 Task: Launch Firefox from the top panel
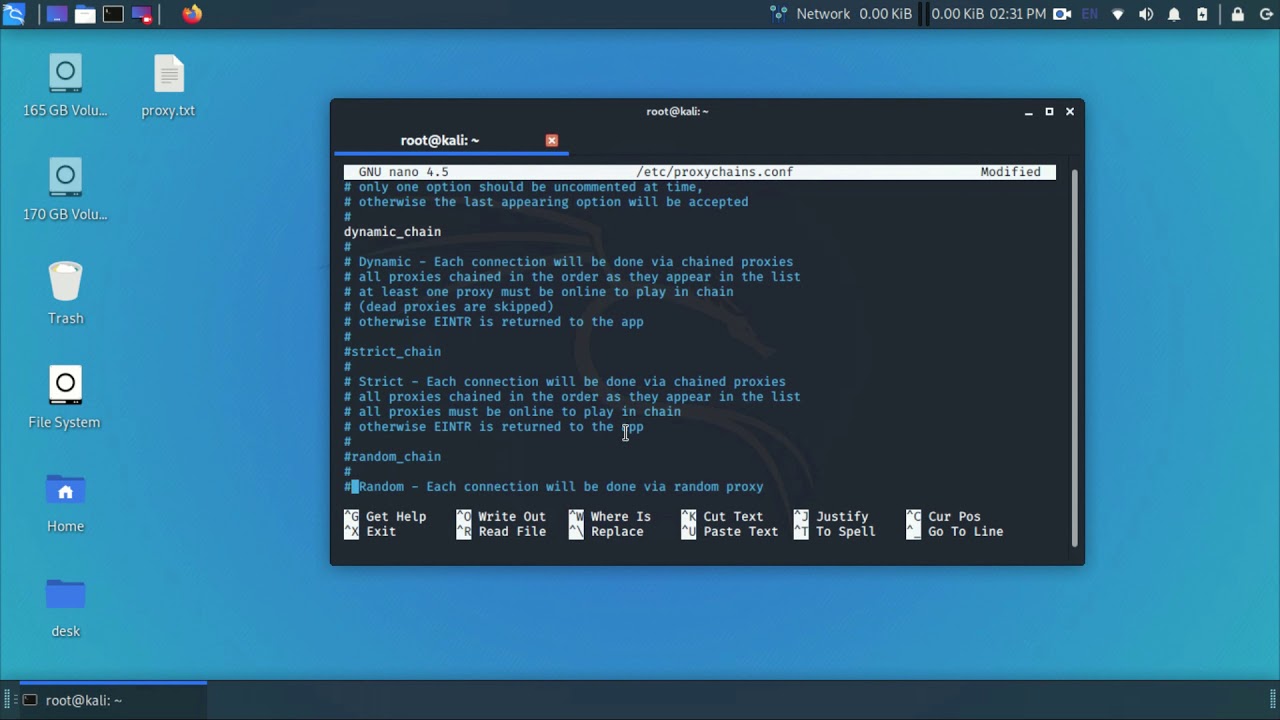coord(192,14)
